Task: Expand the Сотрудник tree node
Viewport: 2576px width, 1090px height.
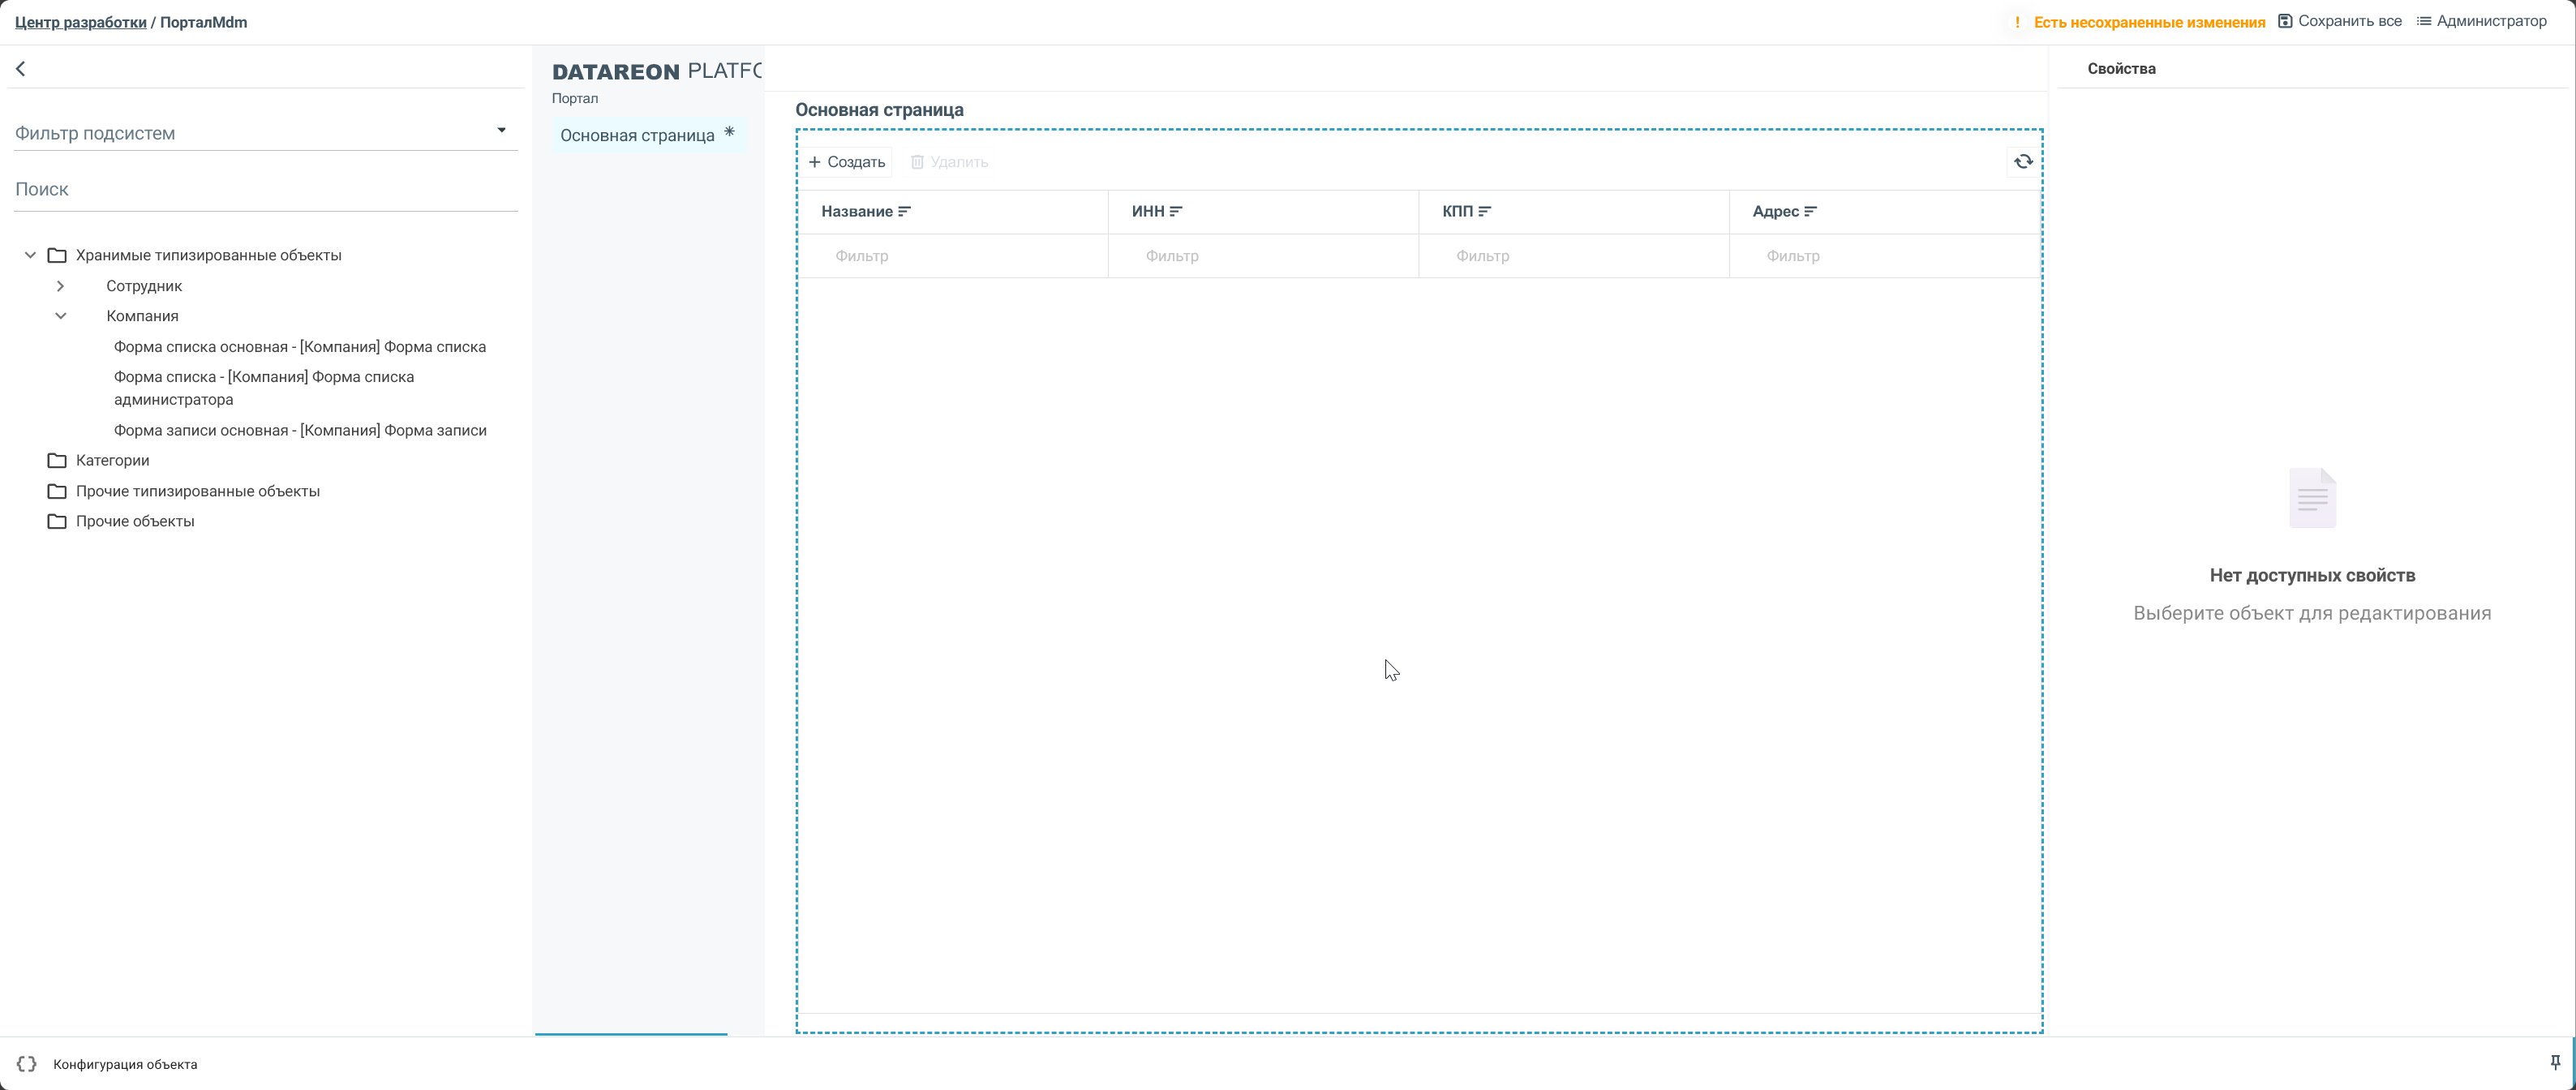Action: tap(61, 286)
